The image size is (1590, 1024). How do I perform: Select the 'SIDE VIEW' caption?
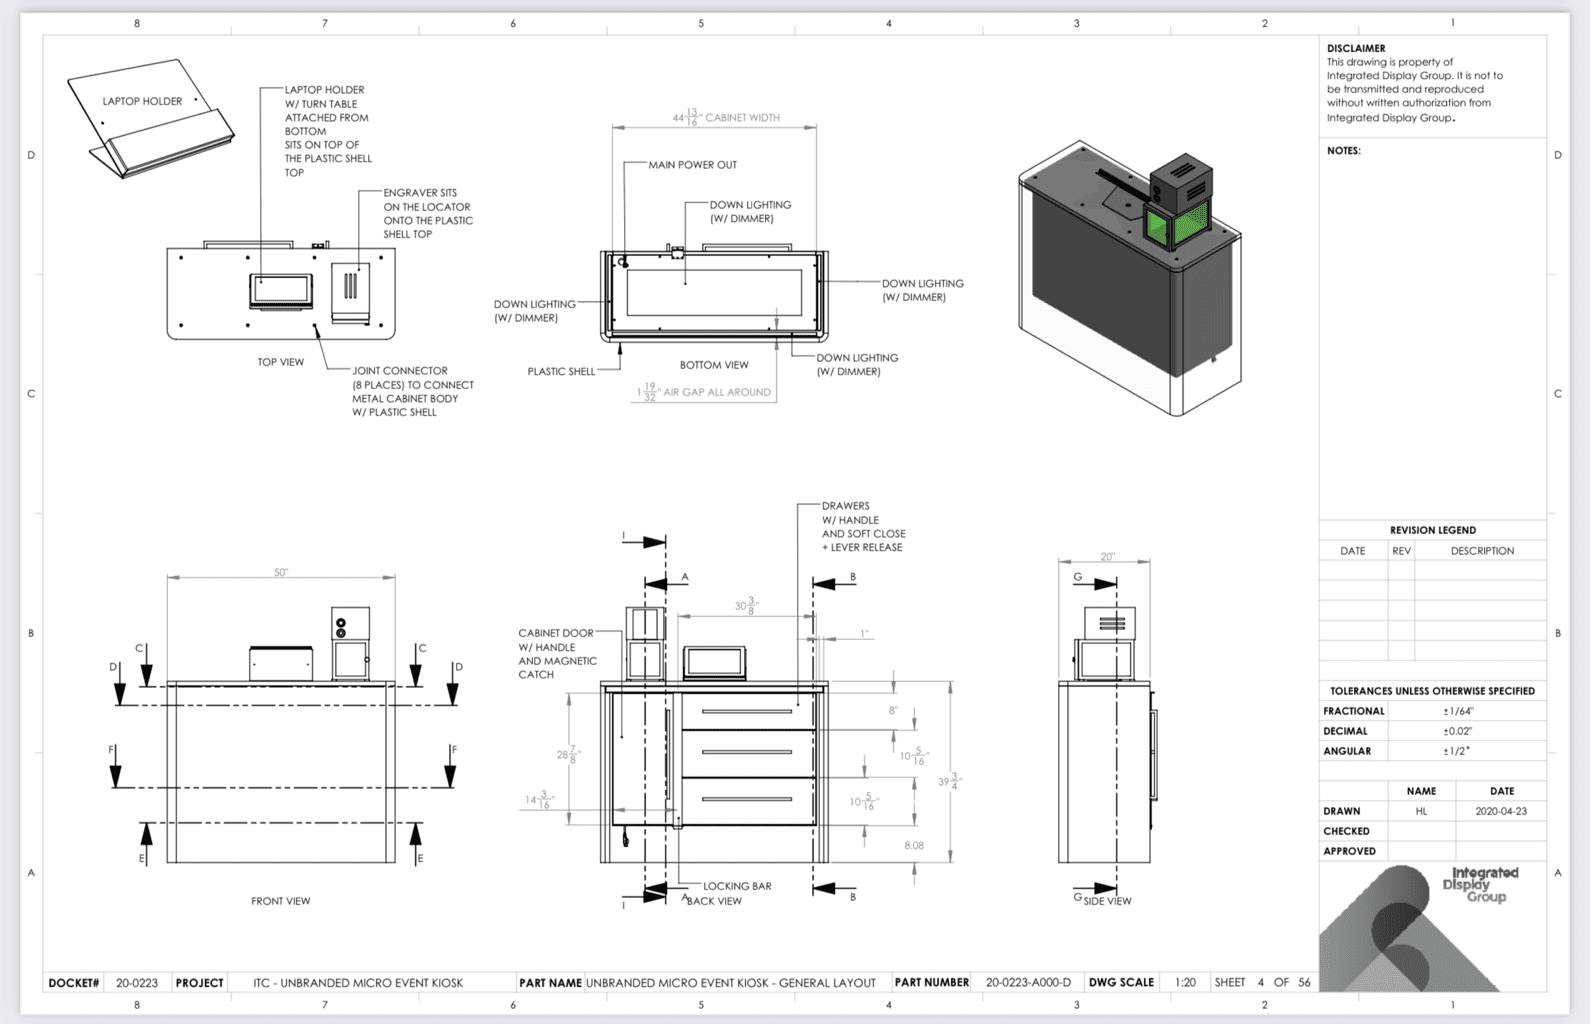coord(1107,901)
